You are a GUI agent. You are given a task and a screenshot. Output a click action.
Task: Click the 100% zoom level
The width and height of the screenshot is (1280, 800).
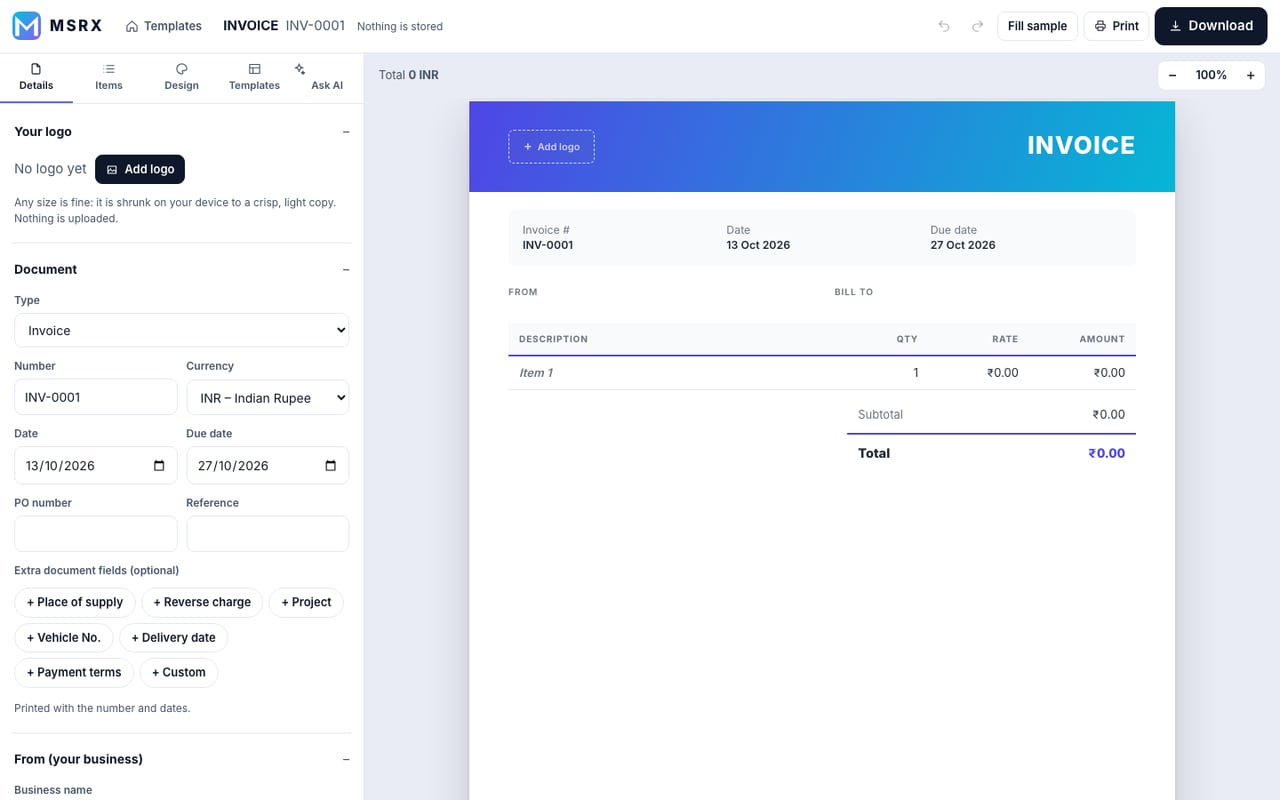point(1211,75)
